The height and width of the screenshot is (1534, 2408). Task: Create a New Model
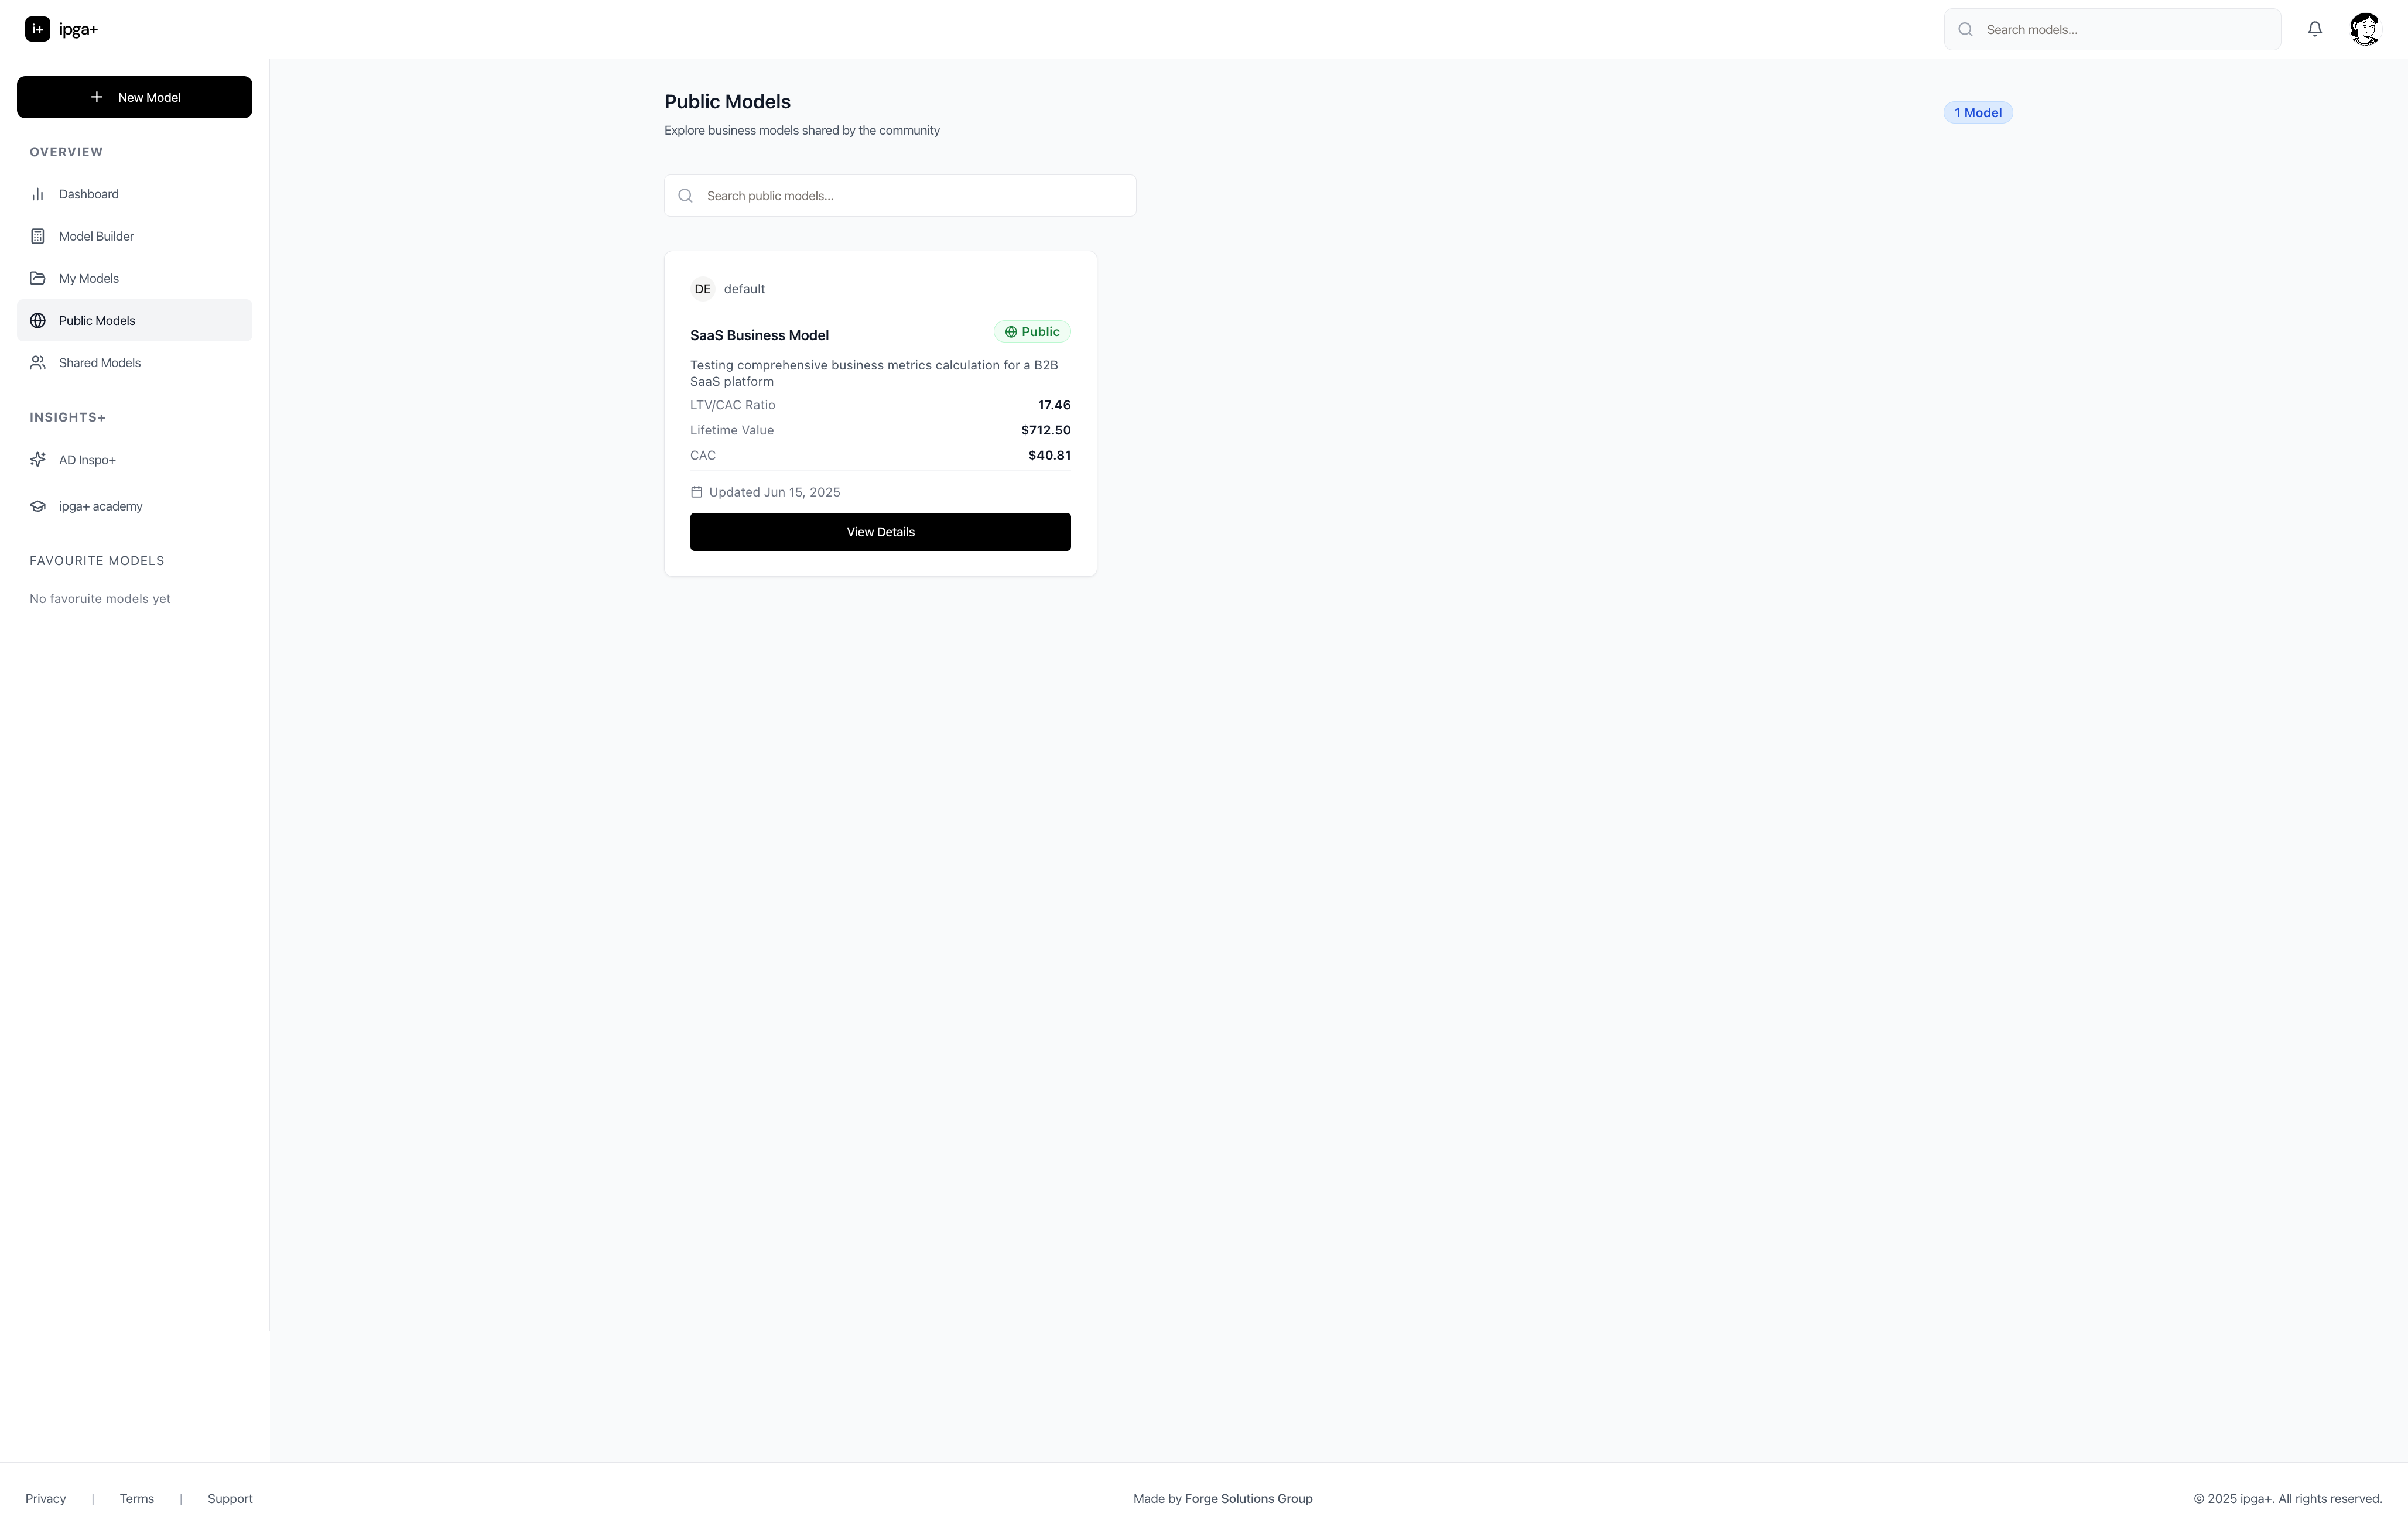(134, 97)
